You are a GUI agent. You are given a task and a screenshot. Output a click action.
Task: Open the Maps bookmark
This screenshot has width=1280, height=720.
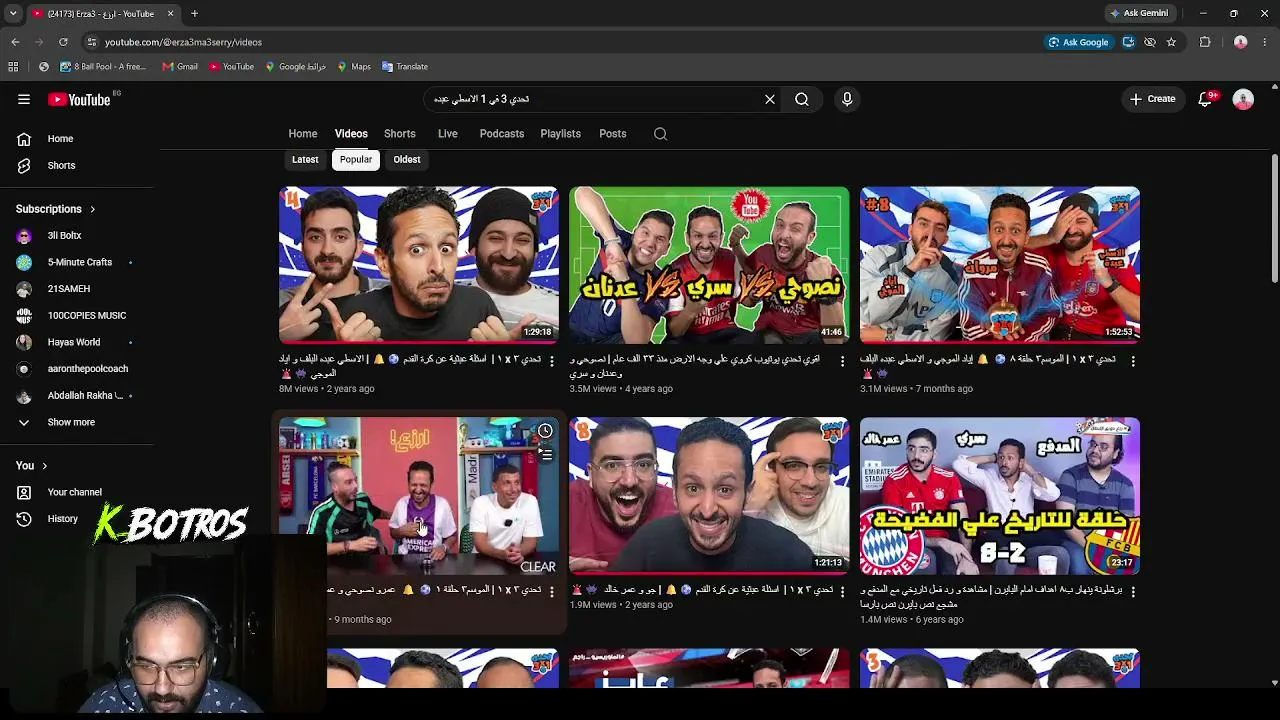(x=354, y=67)
